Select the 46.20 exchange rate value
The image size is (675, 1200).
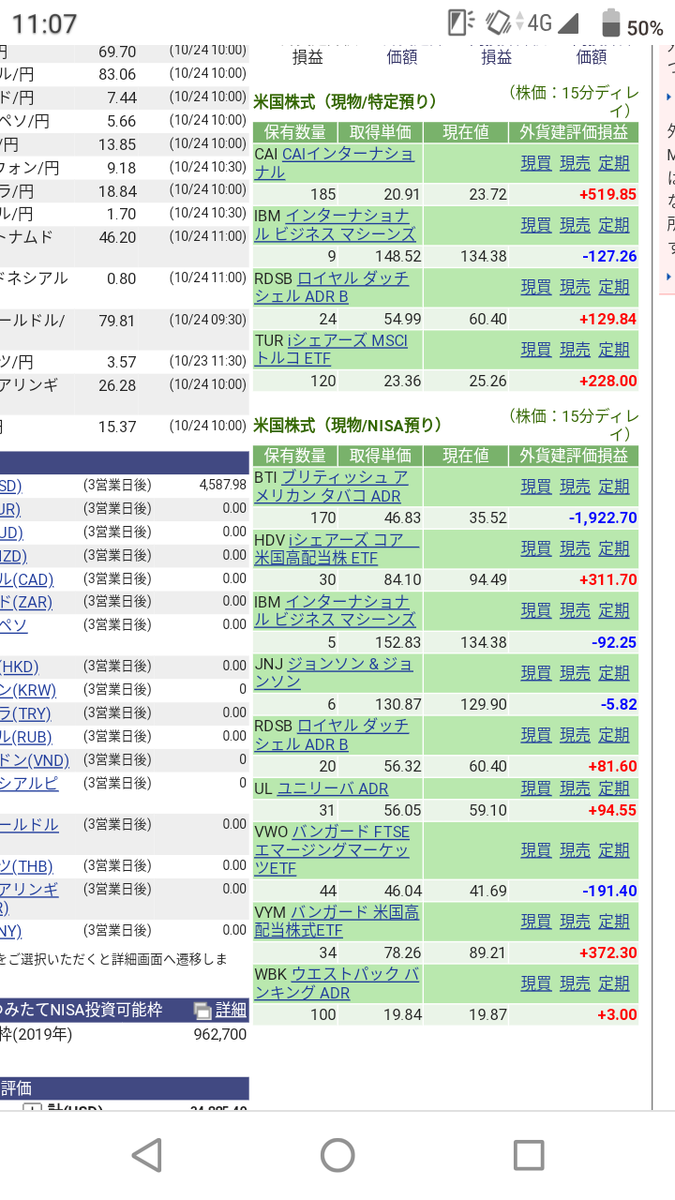115,237
